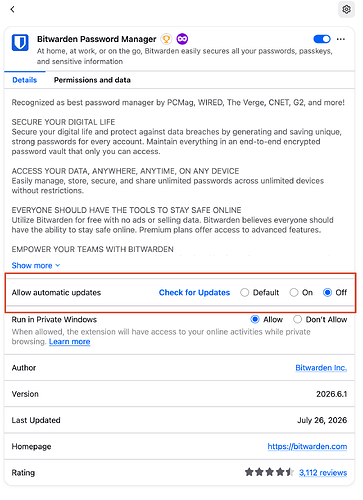Switch to the Details tab
The image size is (363, 500).
point(25,80)
